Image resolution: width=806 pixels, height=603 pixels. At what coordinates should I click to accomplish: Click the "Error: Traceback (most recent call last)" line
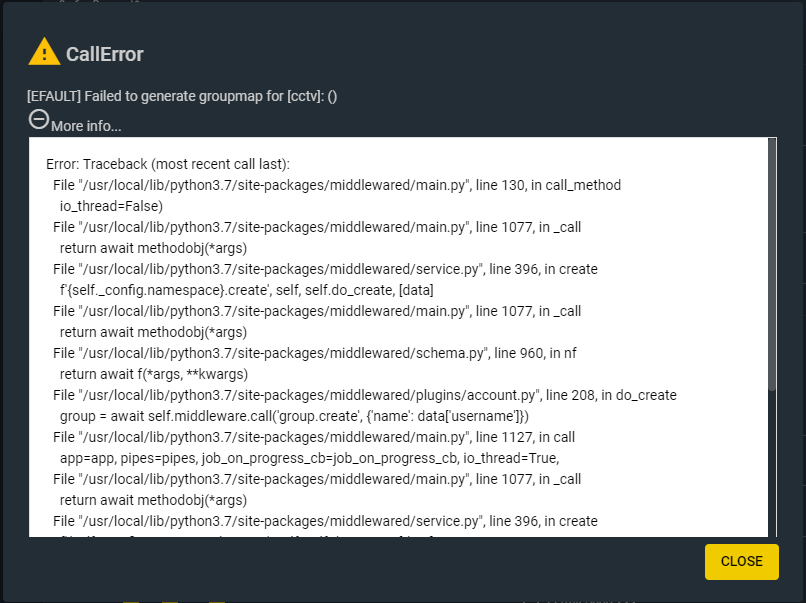(x=168, y=164)
